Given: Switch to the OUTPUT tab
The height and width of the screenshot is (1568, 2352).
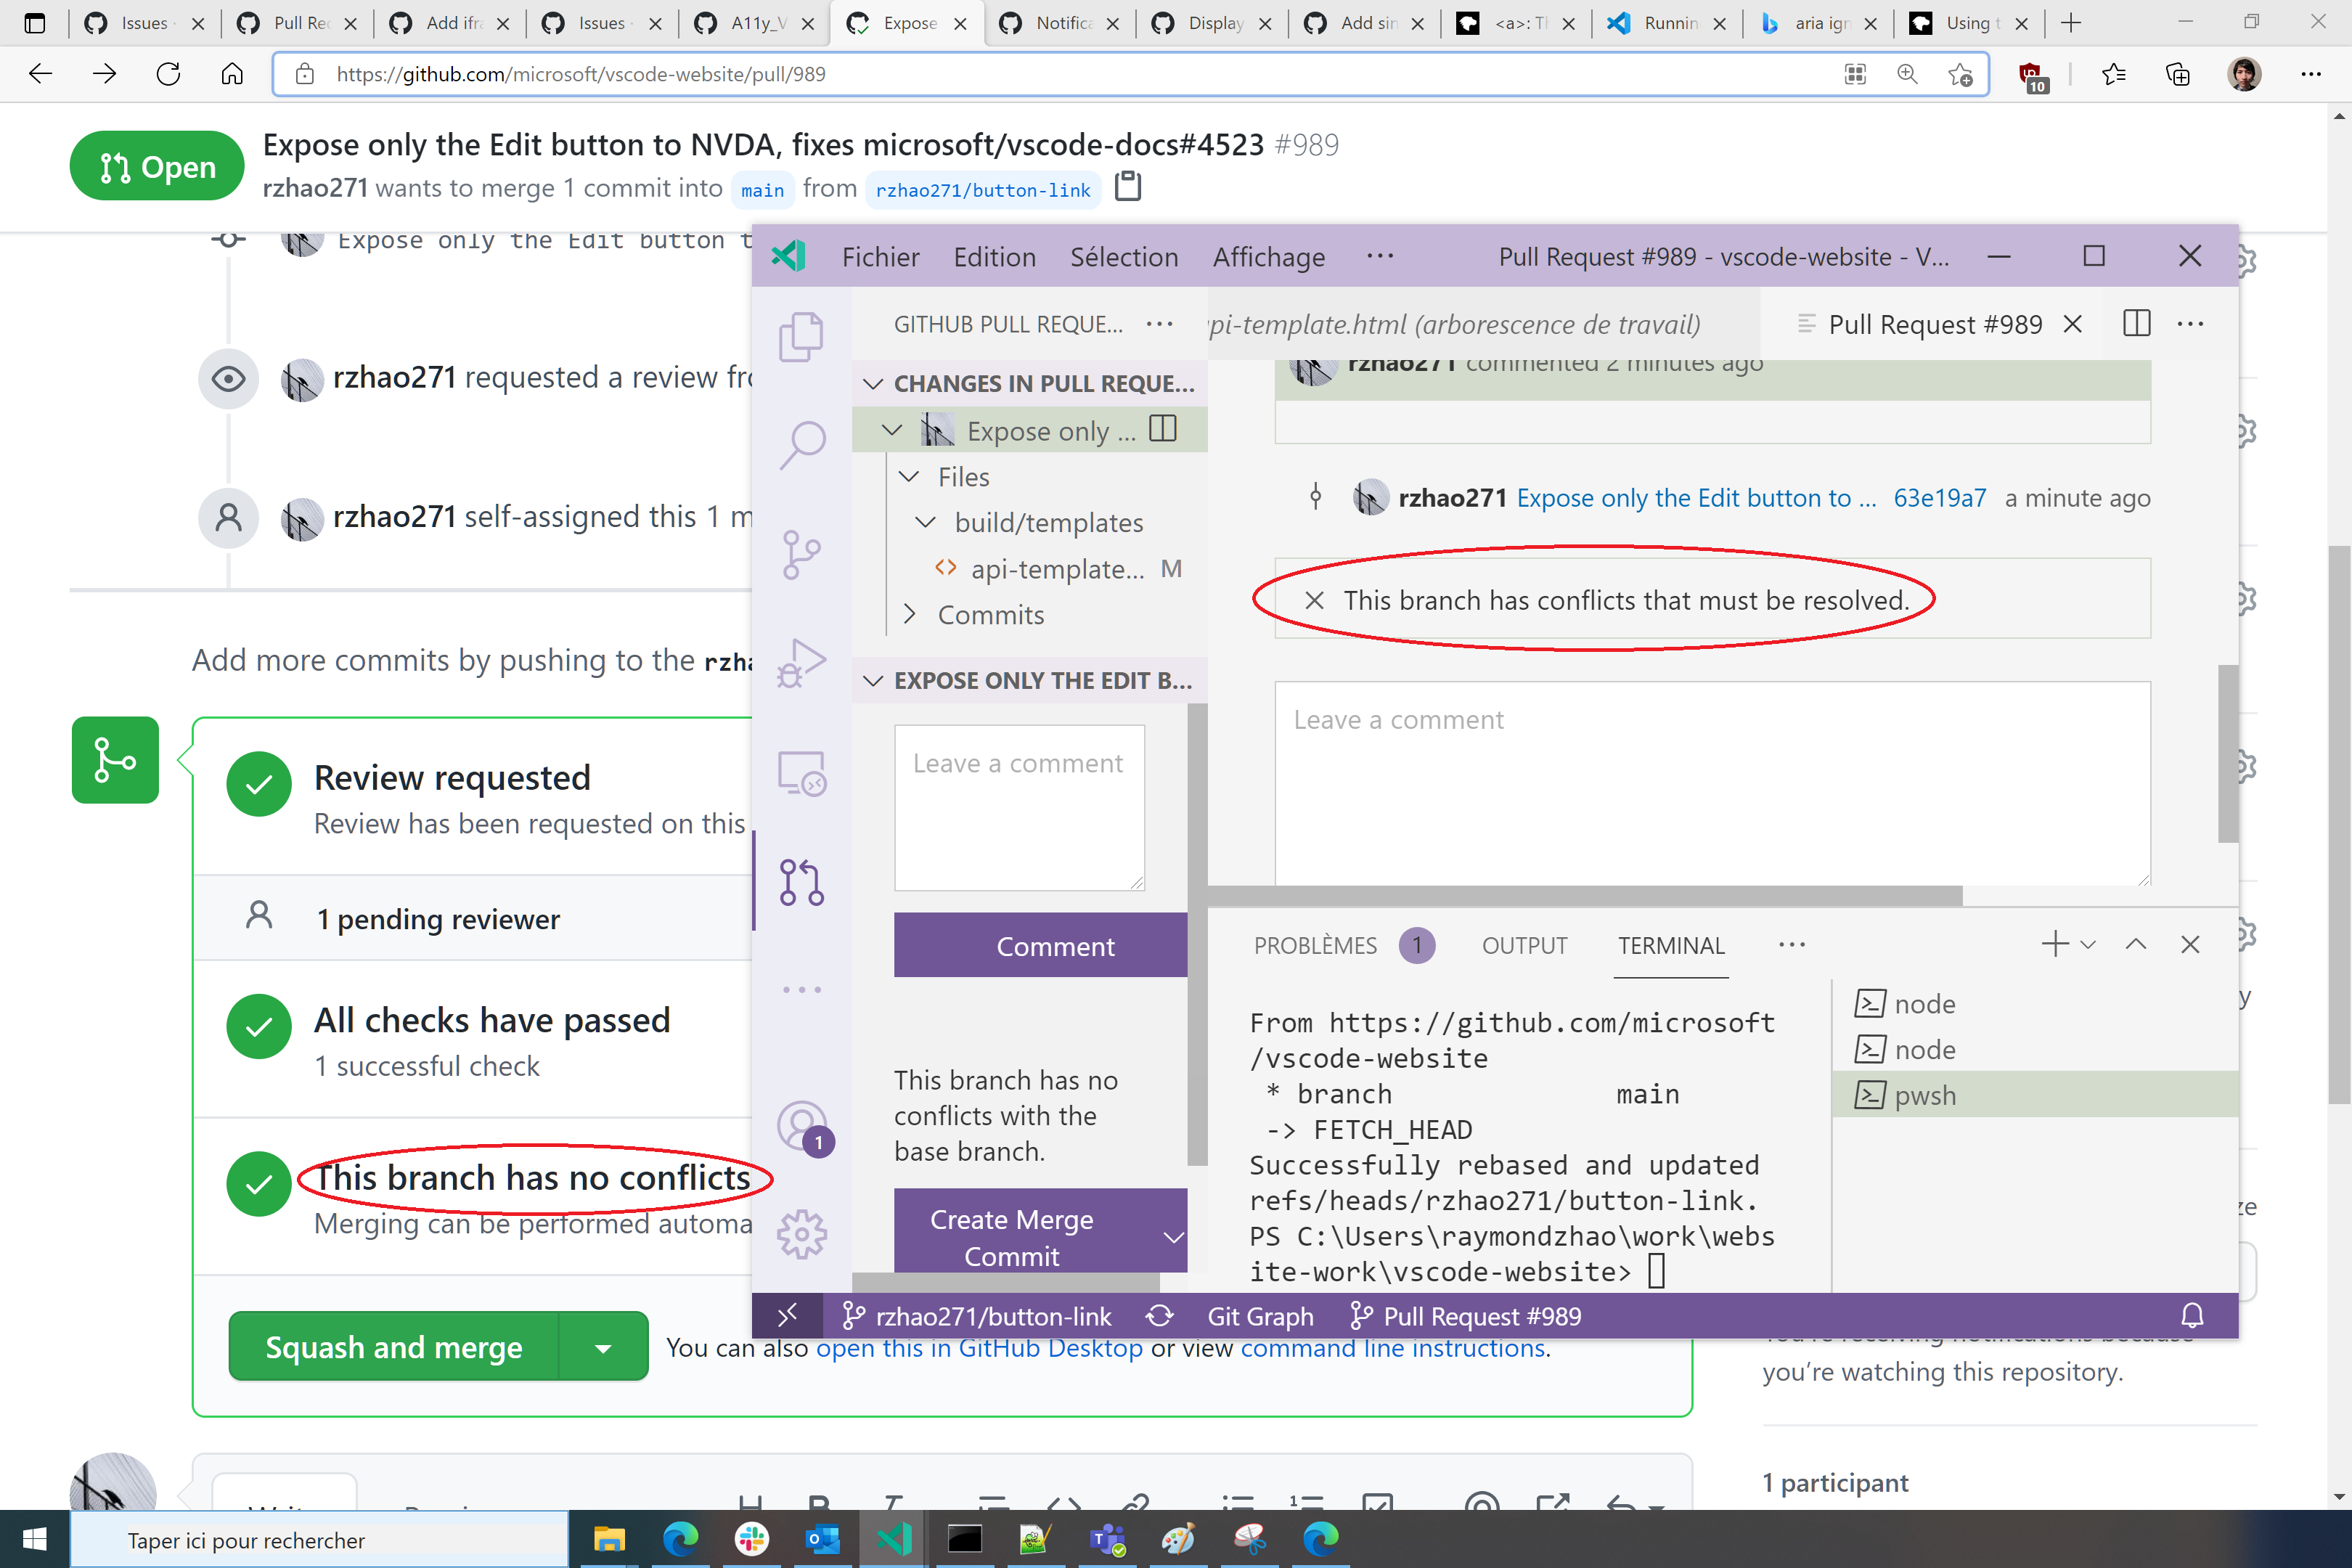Looking at the screenshot, I should tap(1524, 945).
